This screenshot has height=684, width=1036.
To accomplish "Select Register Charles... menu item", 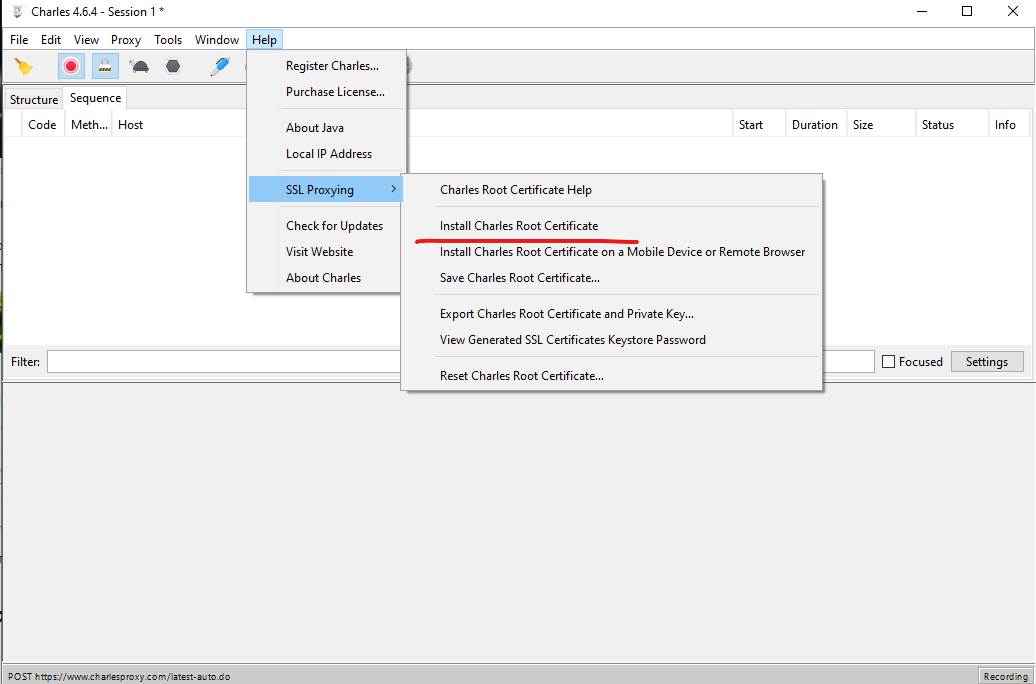I will 326,65.
